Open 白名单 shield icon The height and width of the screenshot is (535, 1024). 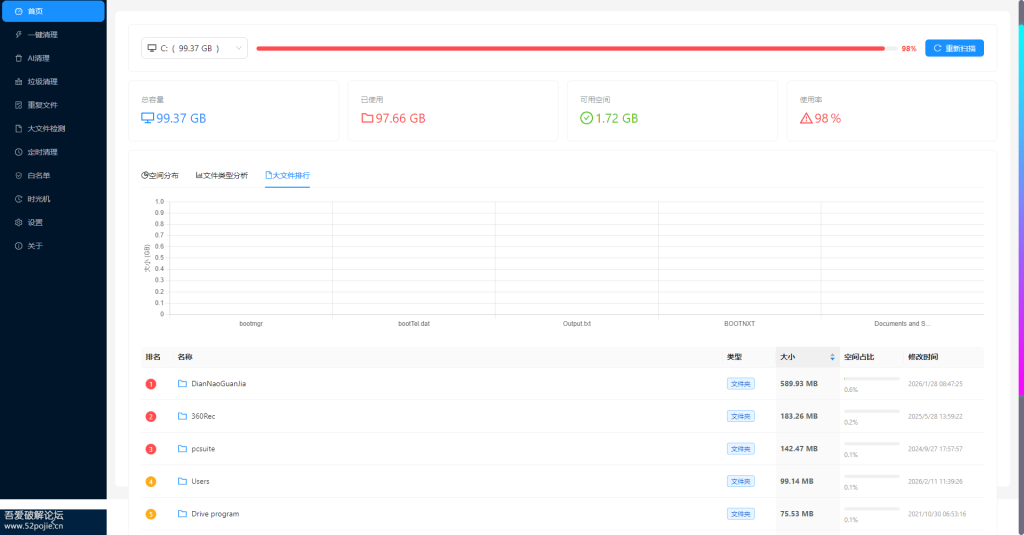coord(18,175)
